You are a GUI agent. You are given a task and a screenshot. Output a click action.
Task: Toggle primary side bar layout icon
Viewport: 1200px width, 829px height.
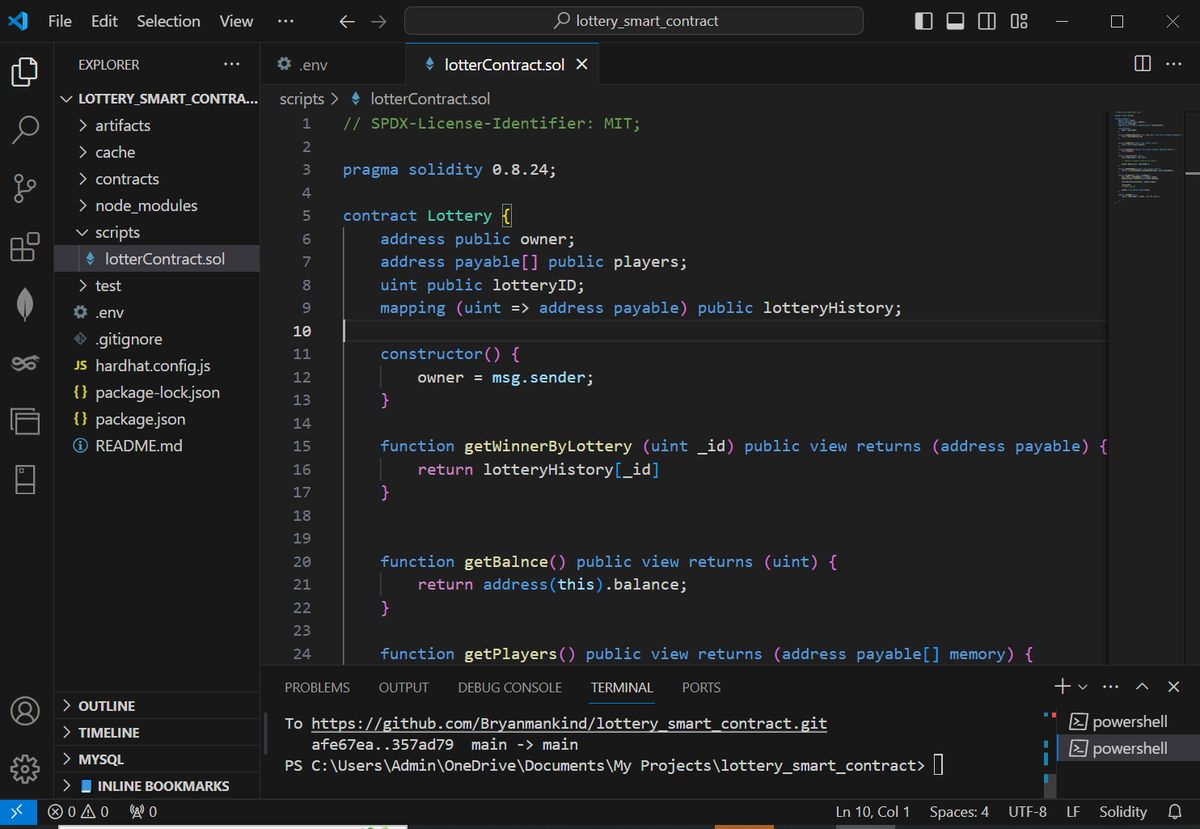coord(924,21)
